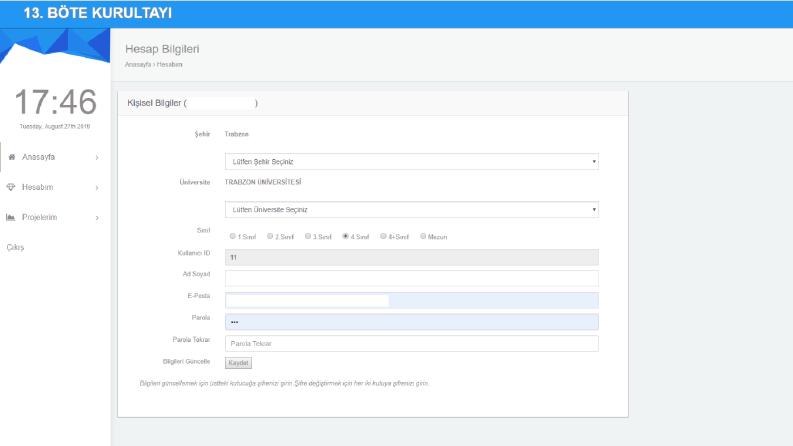793x446 pixels.
Task: Click the Sınıf field label
Action: [203, 230]
